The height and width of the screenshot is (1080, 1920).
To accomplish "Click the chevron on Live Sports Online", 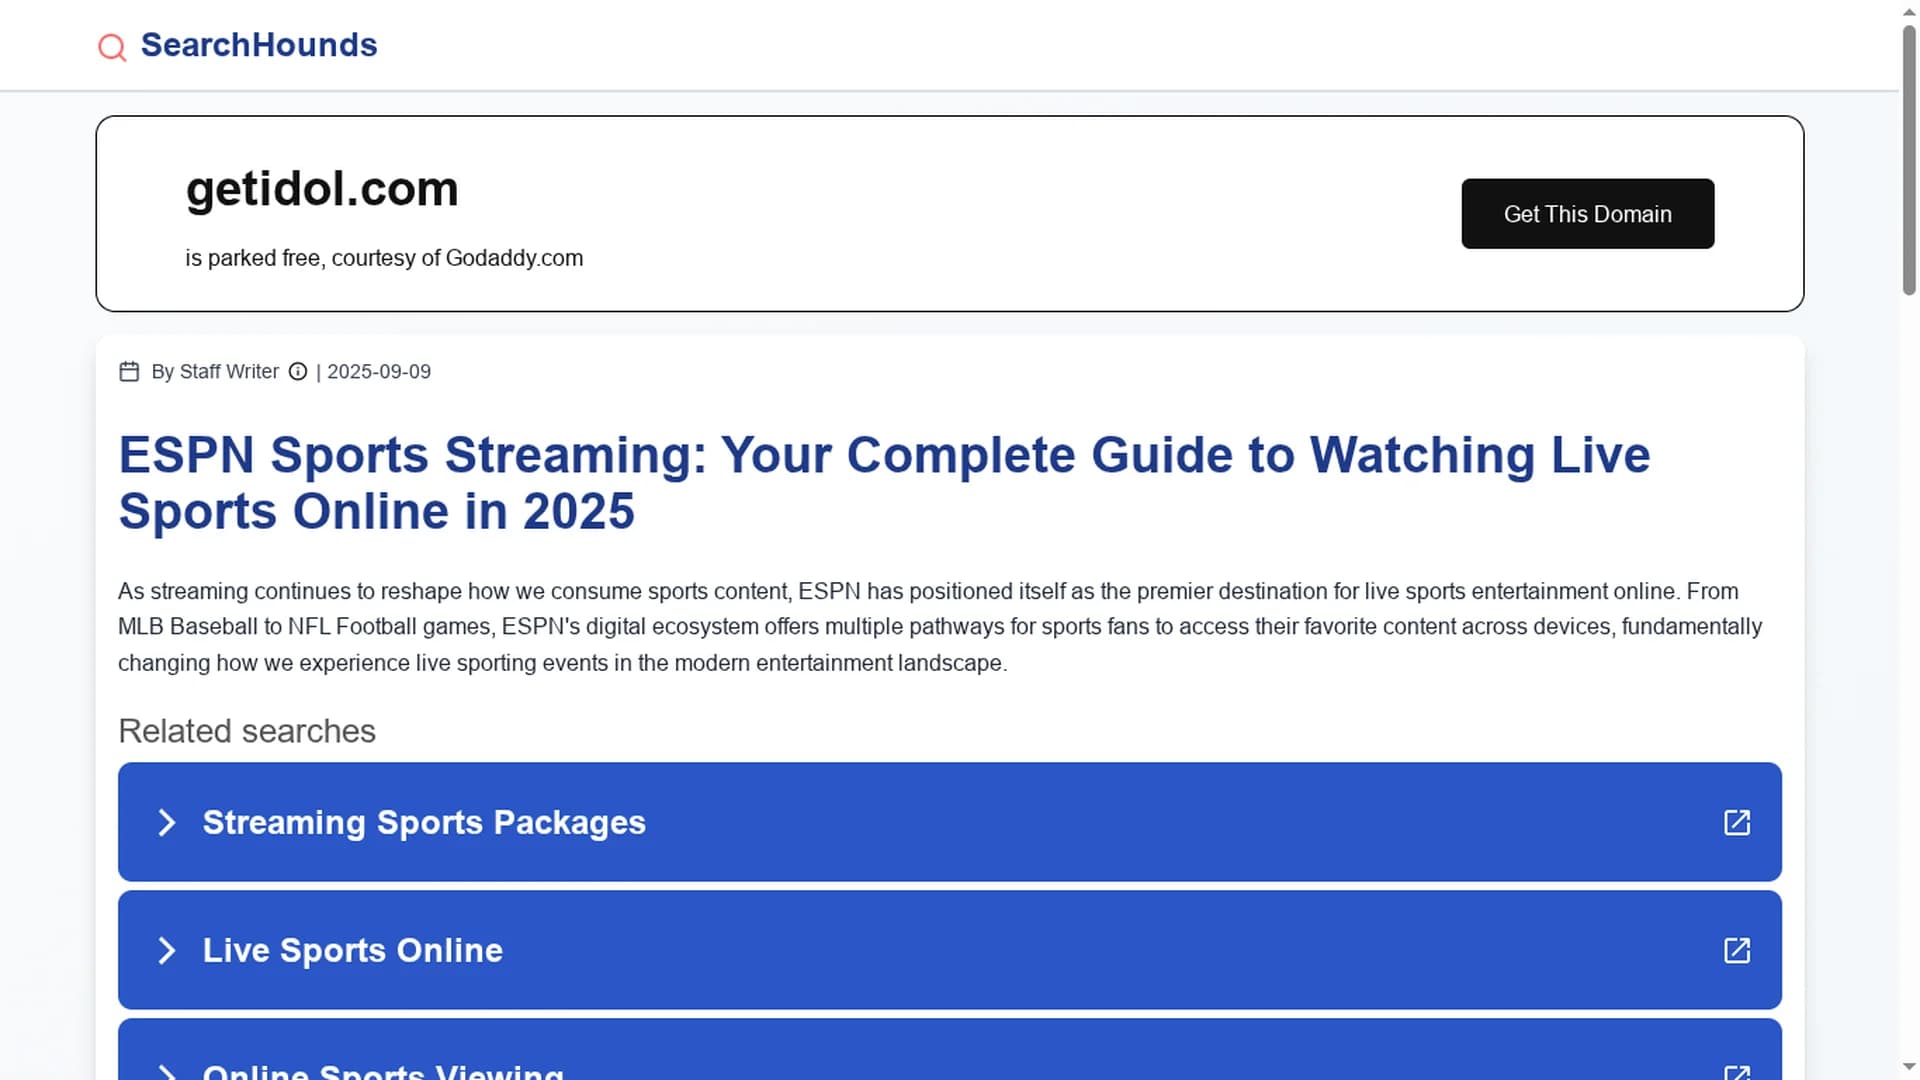I will pos(167,950).
